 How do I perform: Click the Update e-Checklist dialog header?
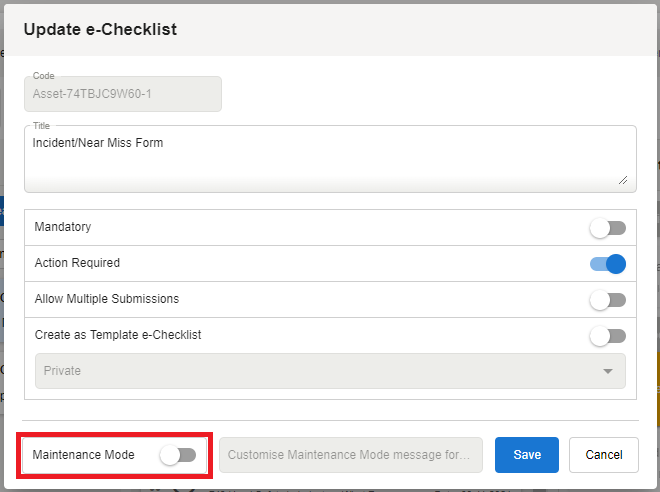point(100,30)
